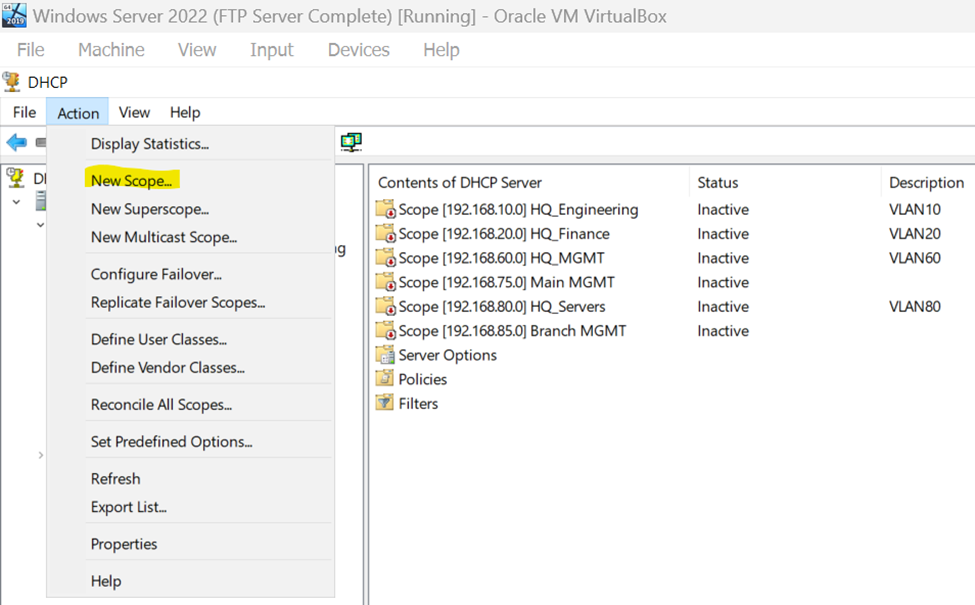
Task: Click the VLAN80 description cell
Action: (915, 307)
